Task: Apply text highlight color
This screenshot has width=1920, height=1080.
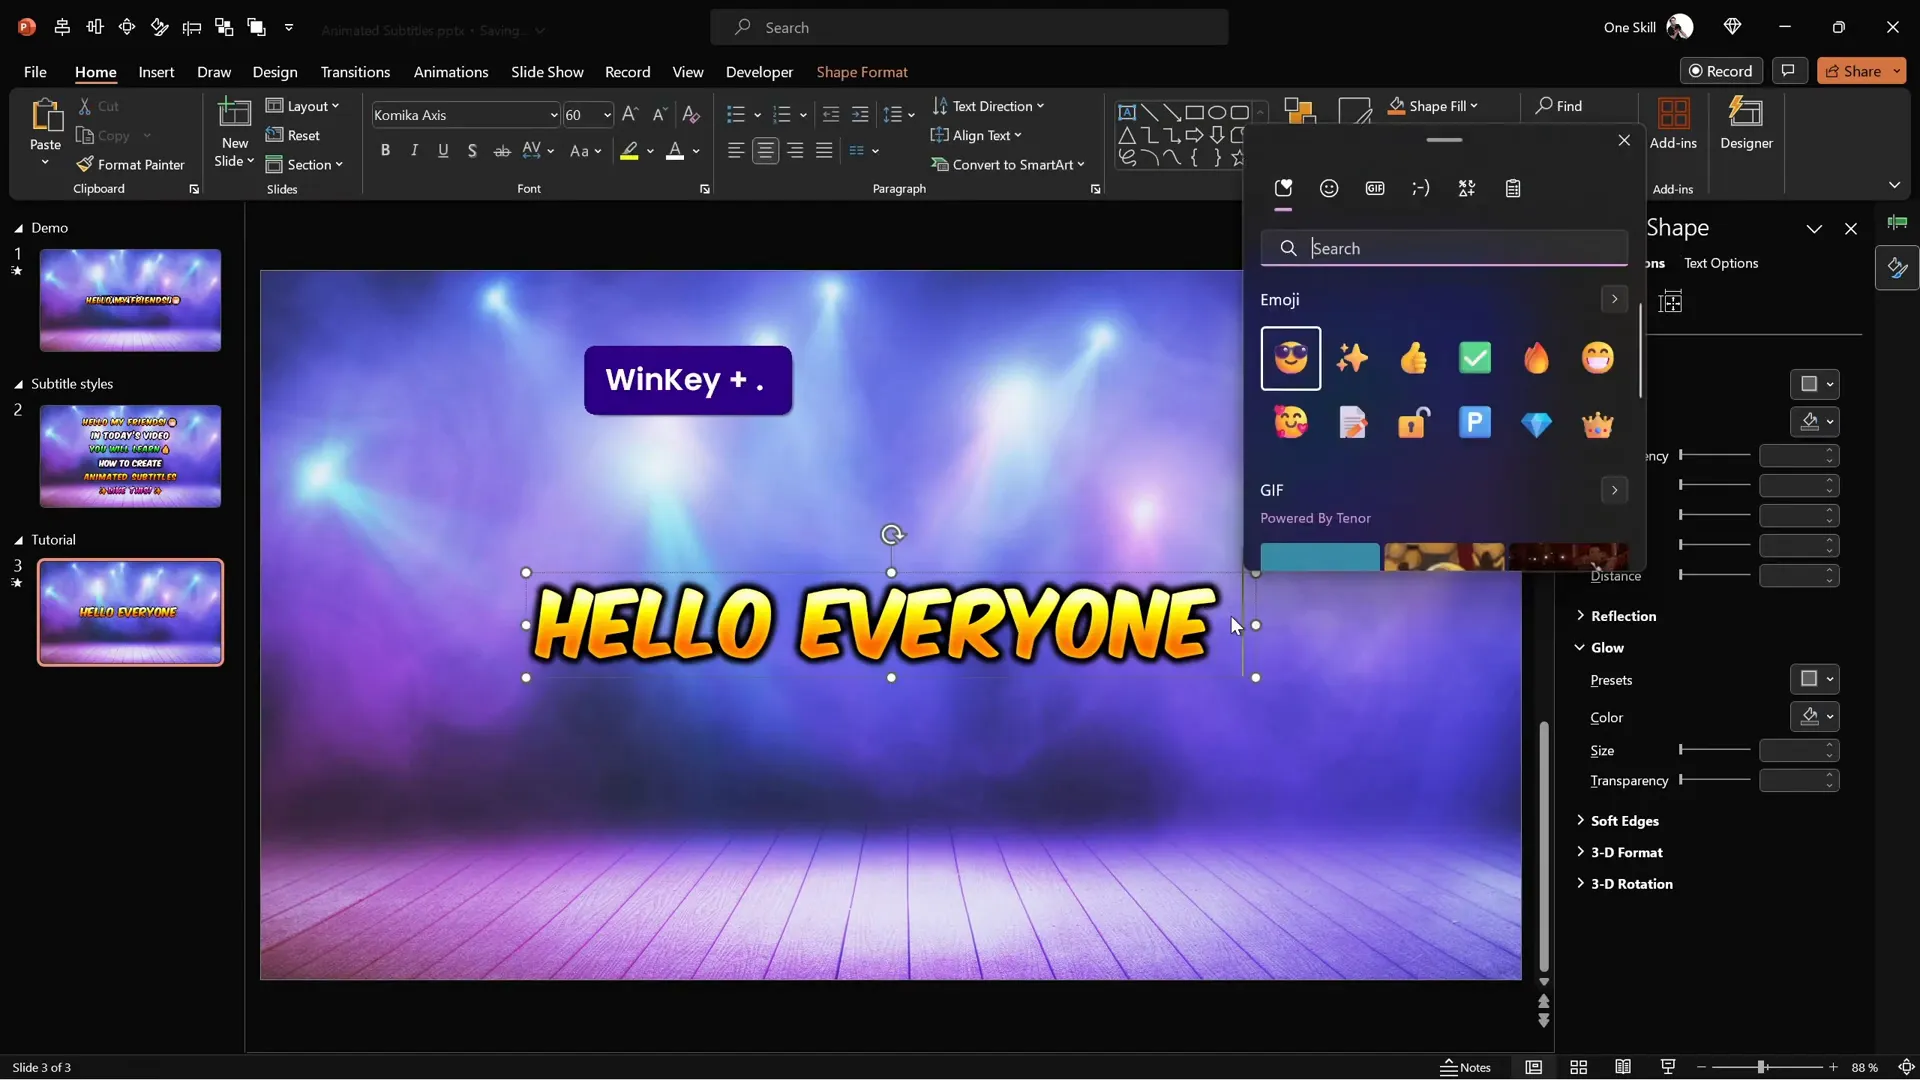Action: (629, 151)
